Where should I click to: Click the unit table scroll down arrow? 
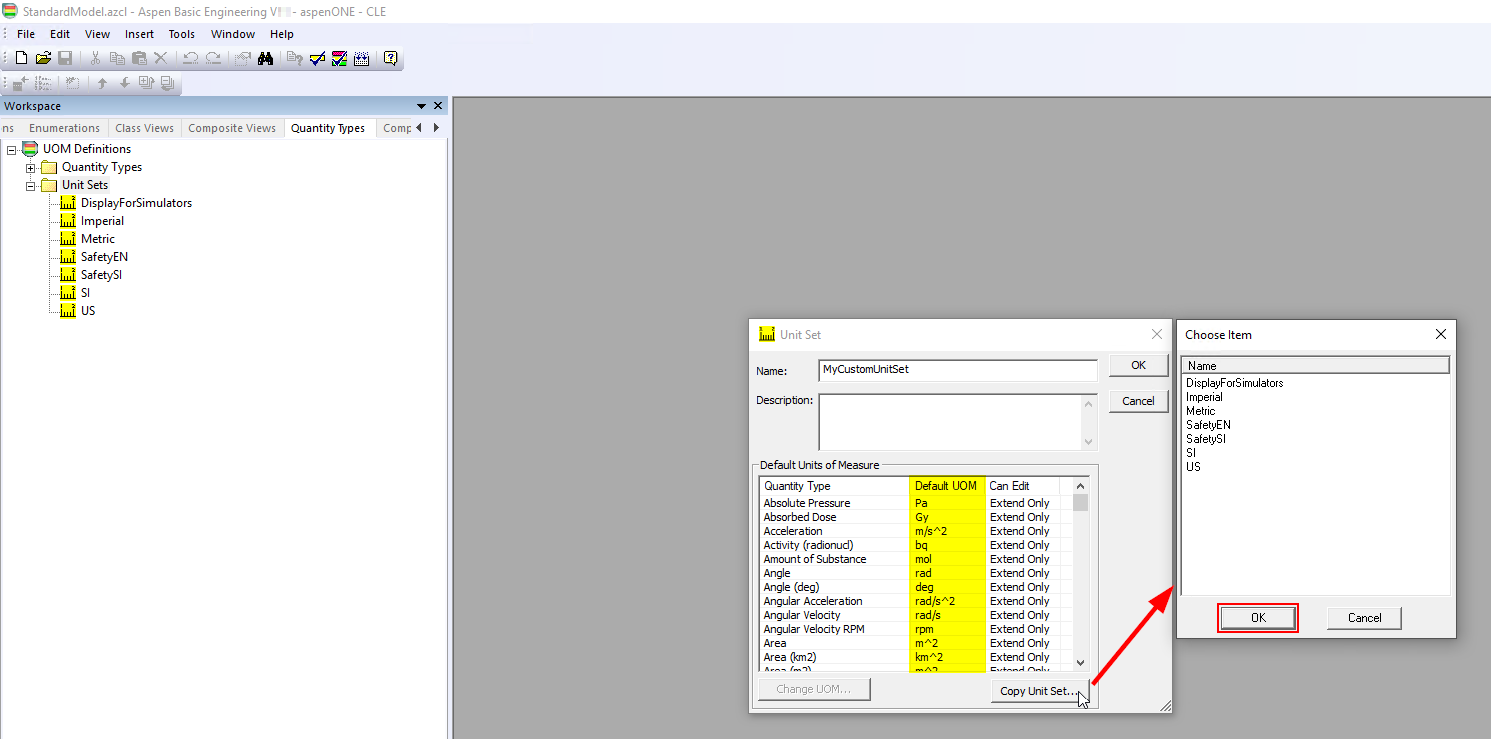(1080, 662)
